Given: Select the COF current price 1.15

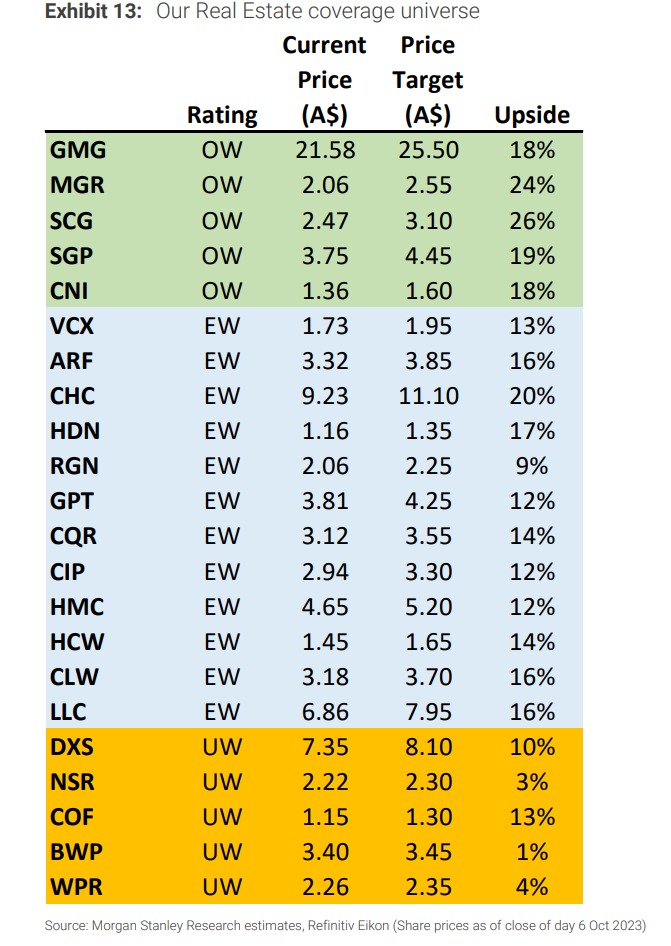Looking at the screenshot, I should coord(324,817).
